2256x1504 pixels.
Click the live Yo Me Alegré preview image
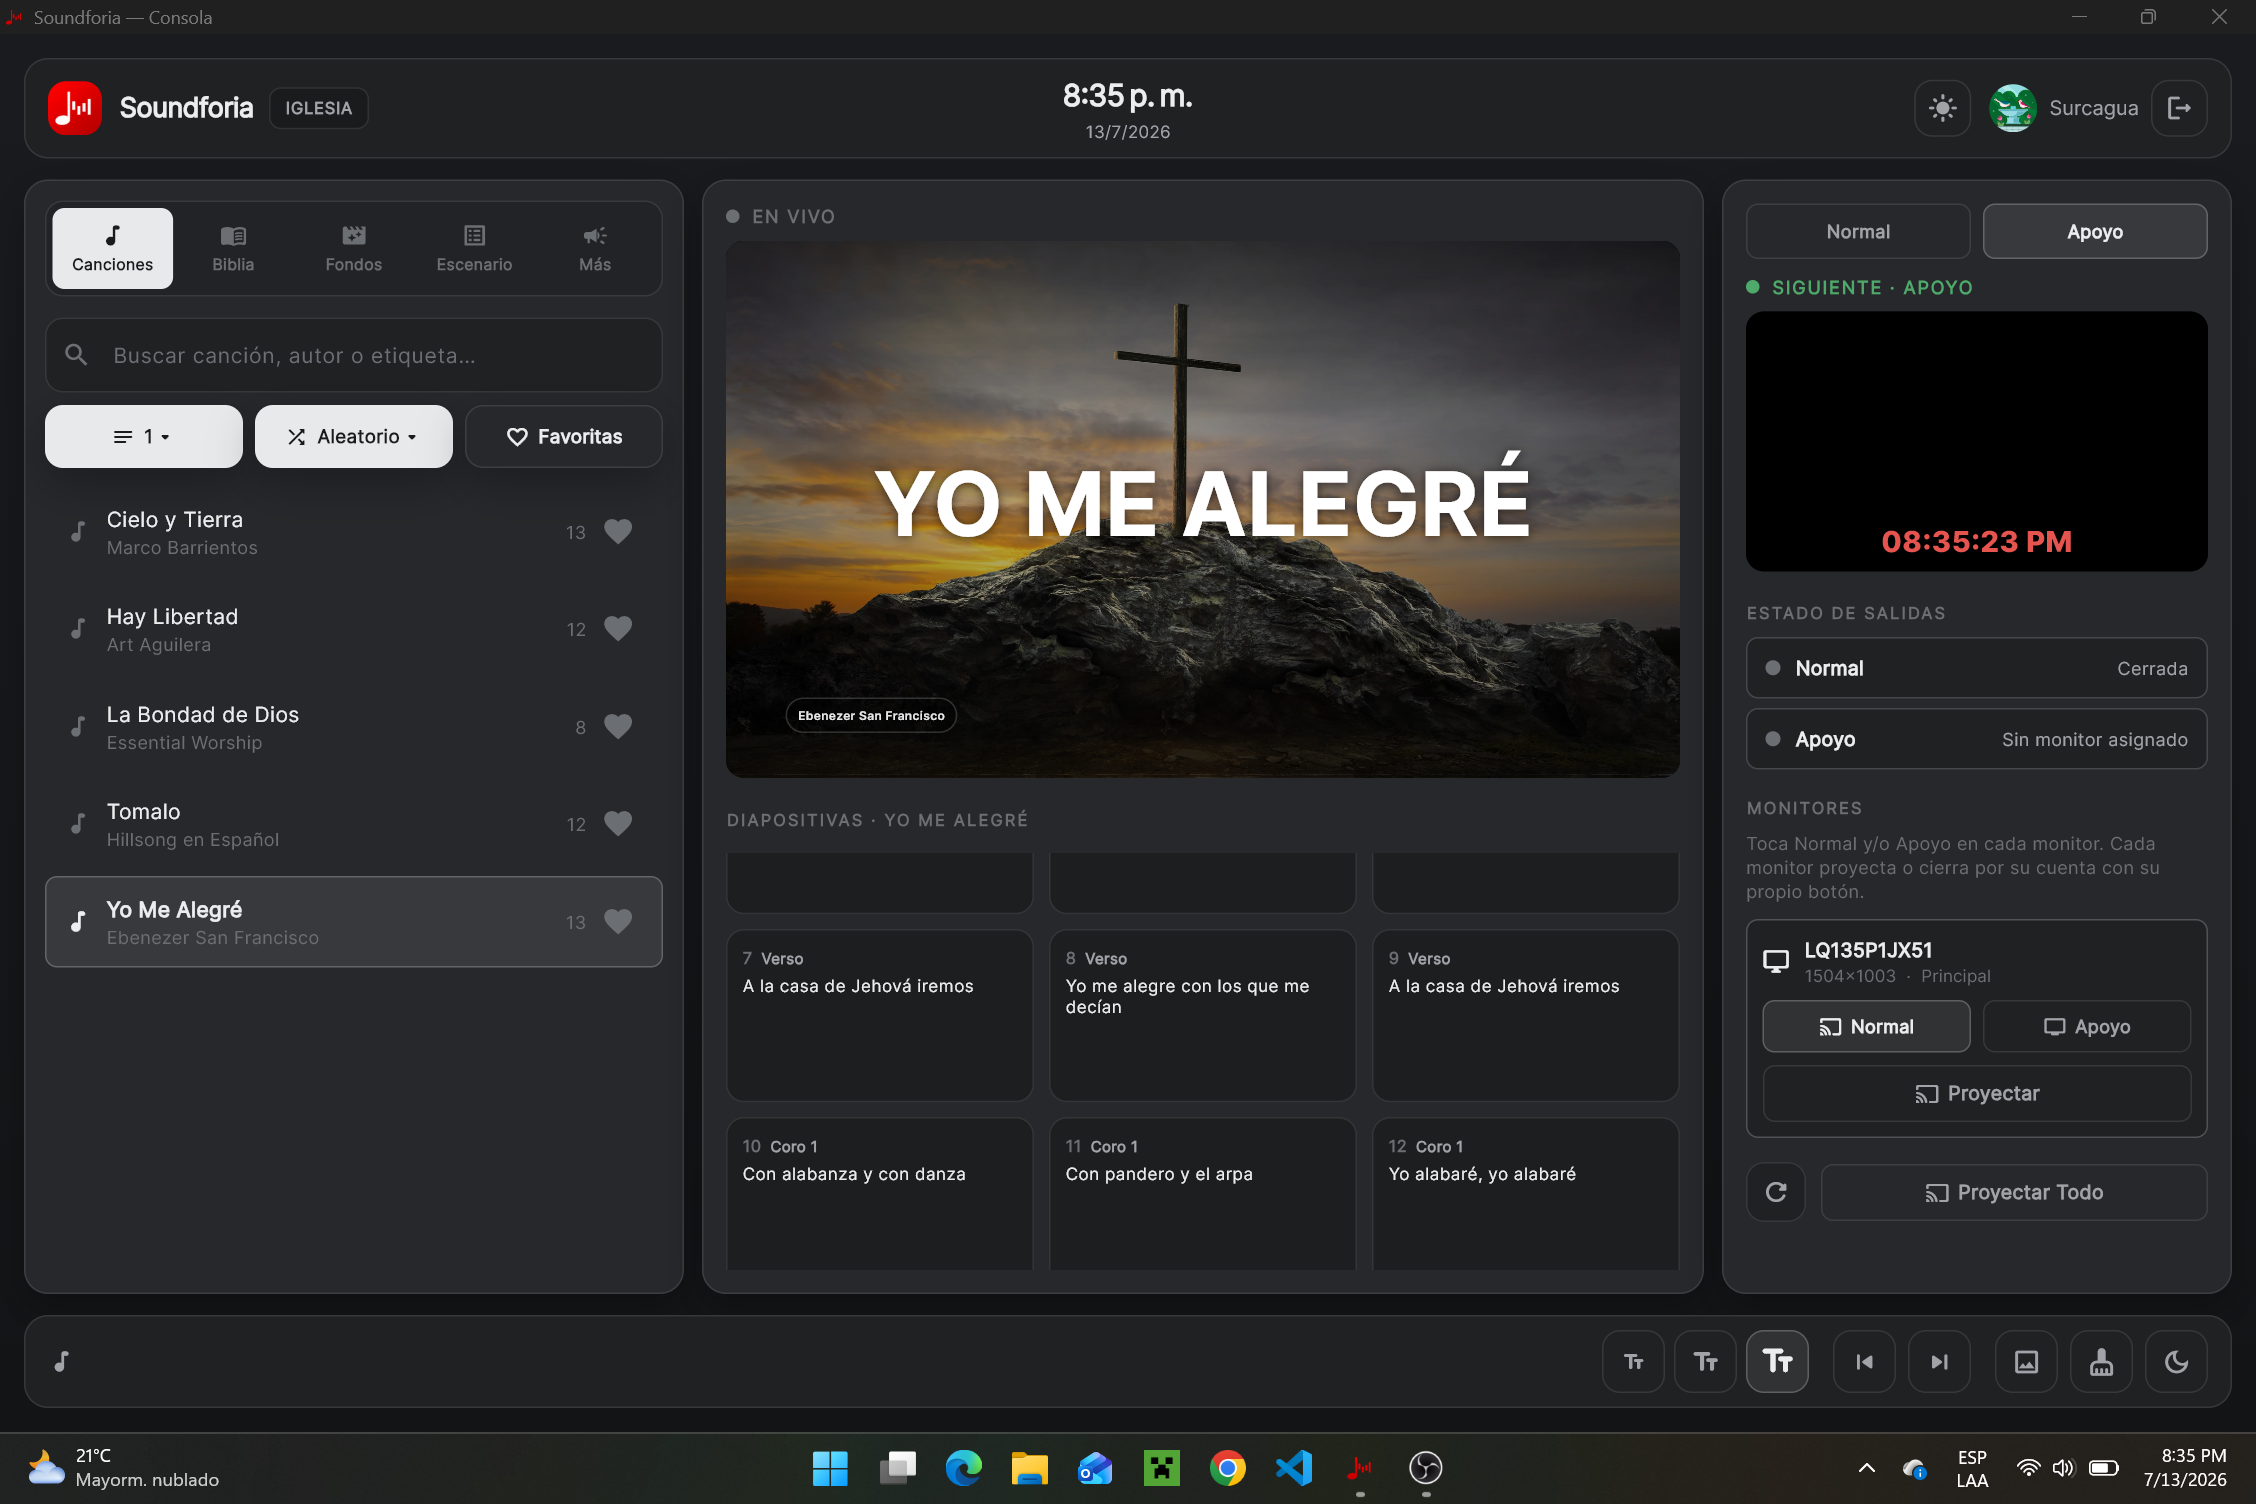1203,509
